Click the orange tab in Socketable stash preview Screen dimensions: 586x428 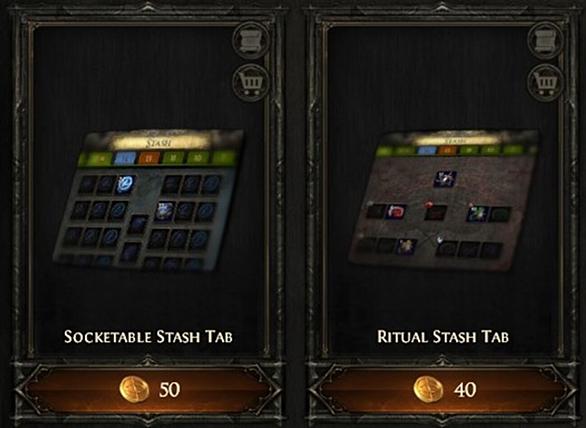[149, 158]
